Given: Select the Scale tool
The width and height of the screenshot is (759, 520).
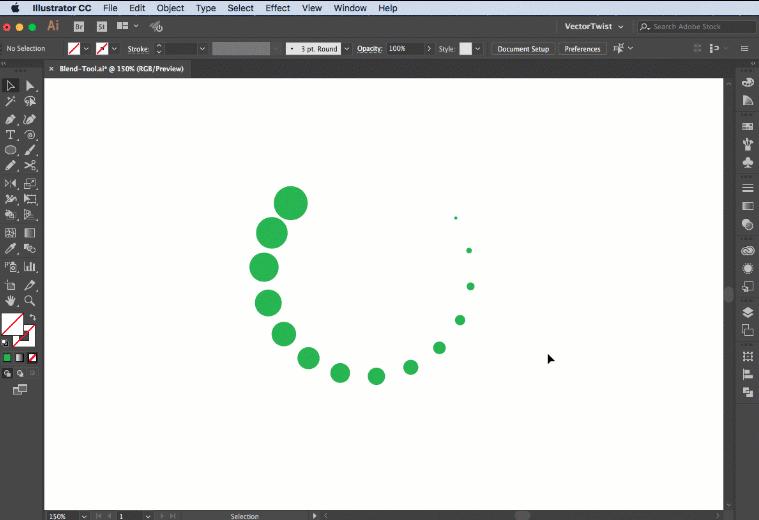Looking at the screenshot, I should pos(30,184).
